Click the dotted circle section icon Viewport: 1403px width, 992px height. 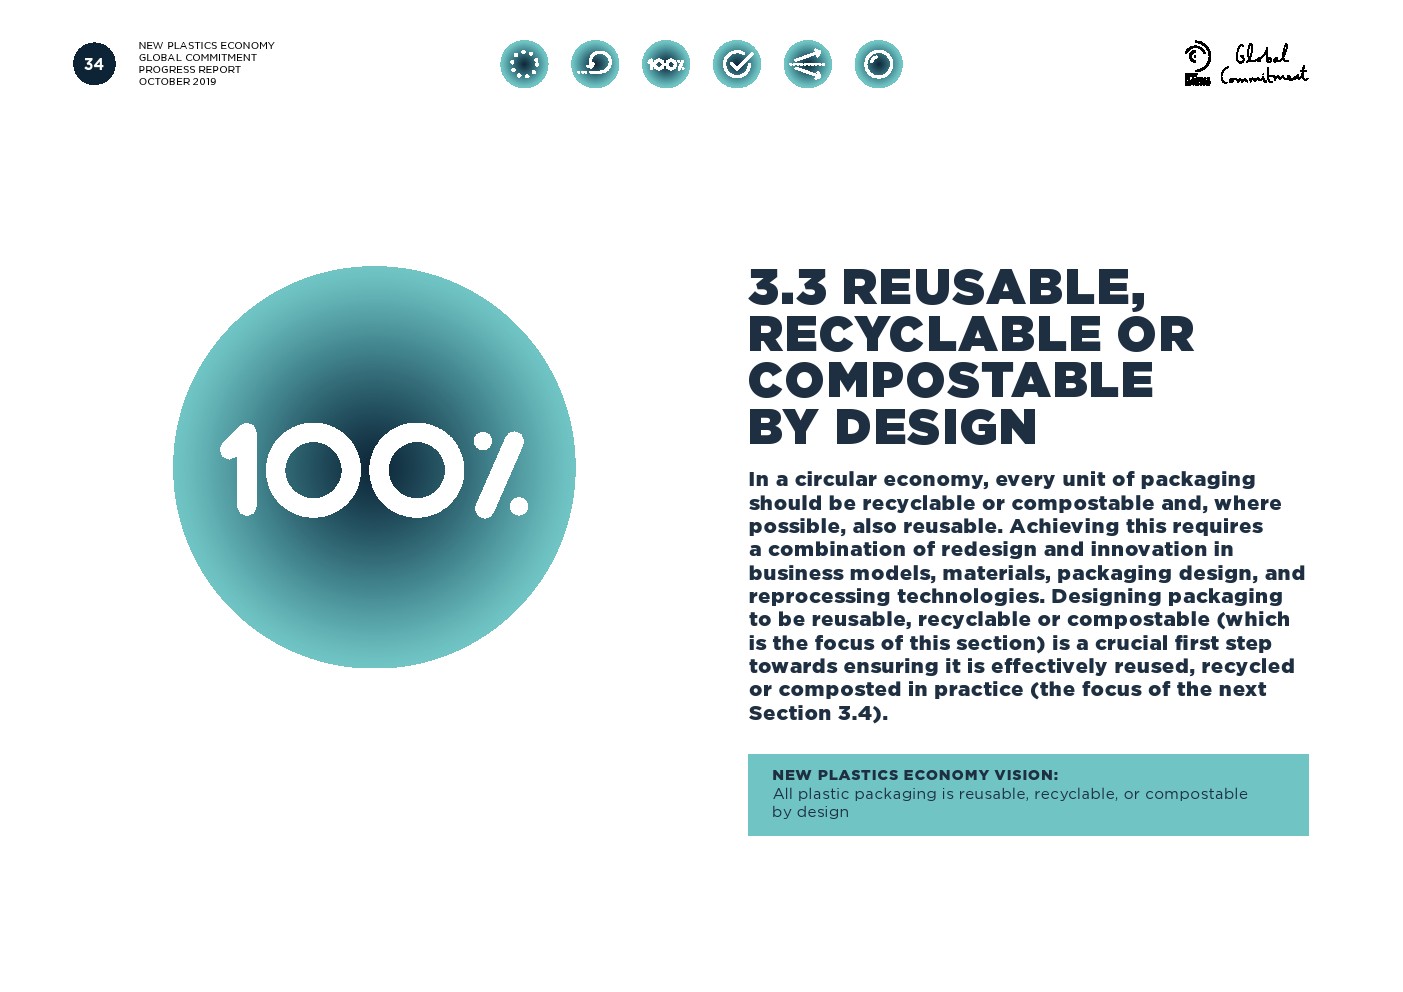pos(524,64)
